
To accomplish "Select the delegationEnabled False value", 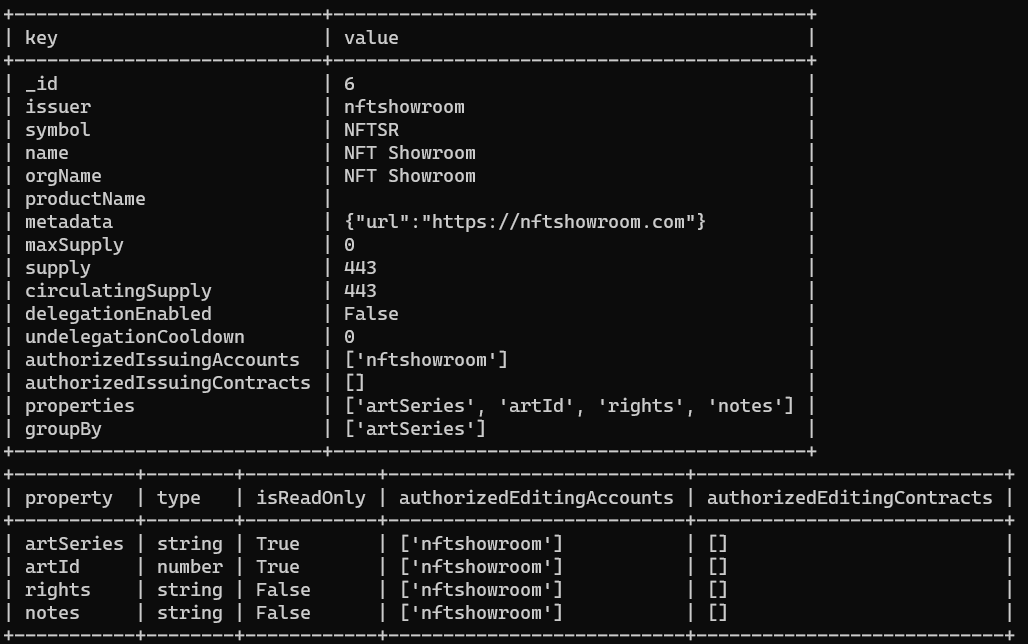I will pos(371,313).
